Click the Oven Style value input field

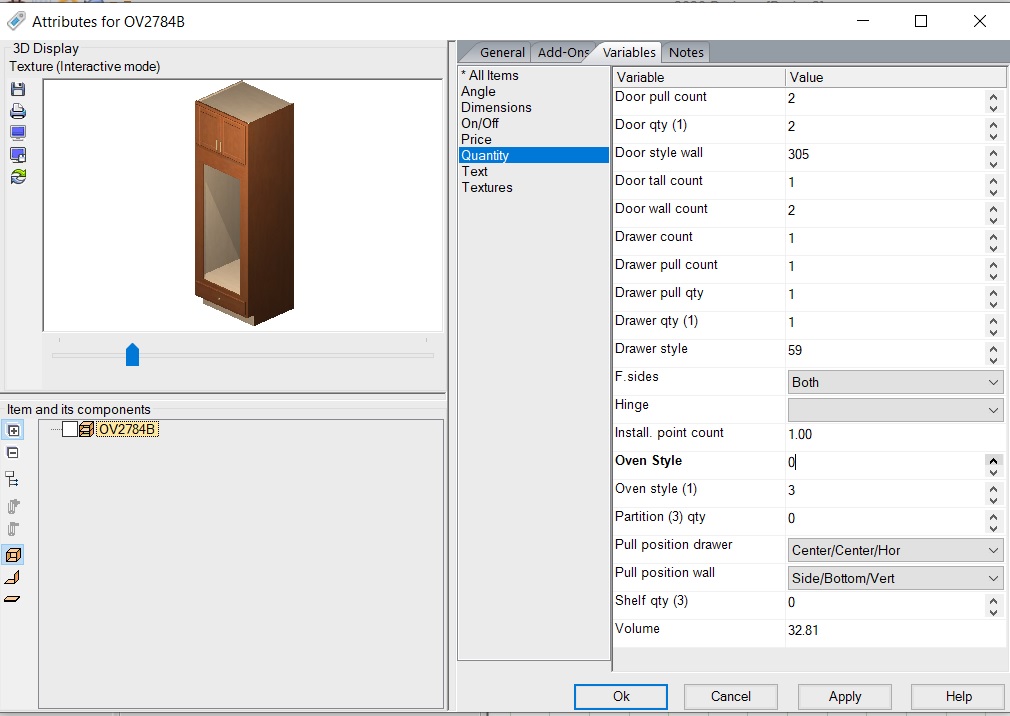click(884, 462)
